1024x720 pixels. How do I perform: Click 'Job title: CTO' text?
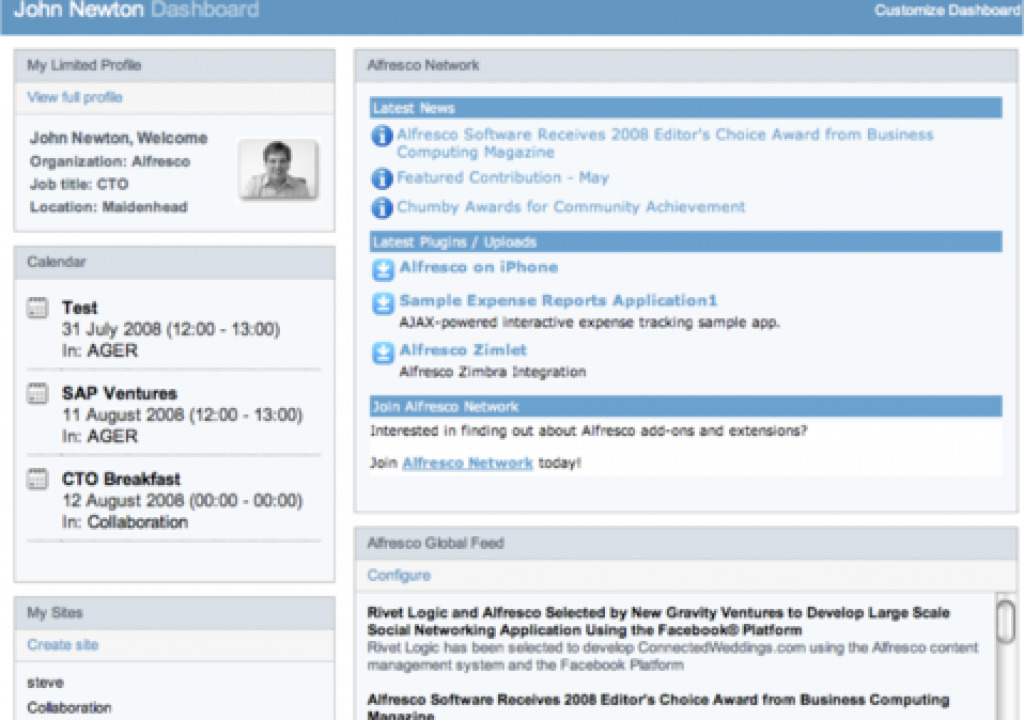coord(79,184)
